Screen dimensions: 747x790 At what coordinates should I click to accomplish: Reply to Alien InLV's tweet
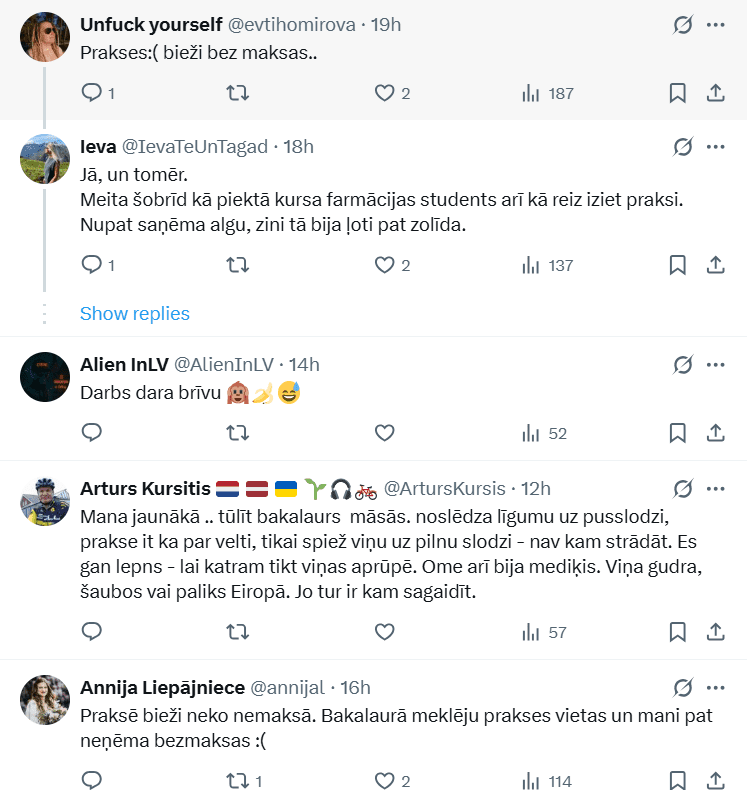(x=92, y=433)
